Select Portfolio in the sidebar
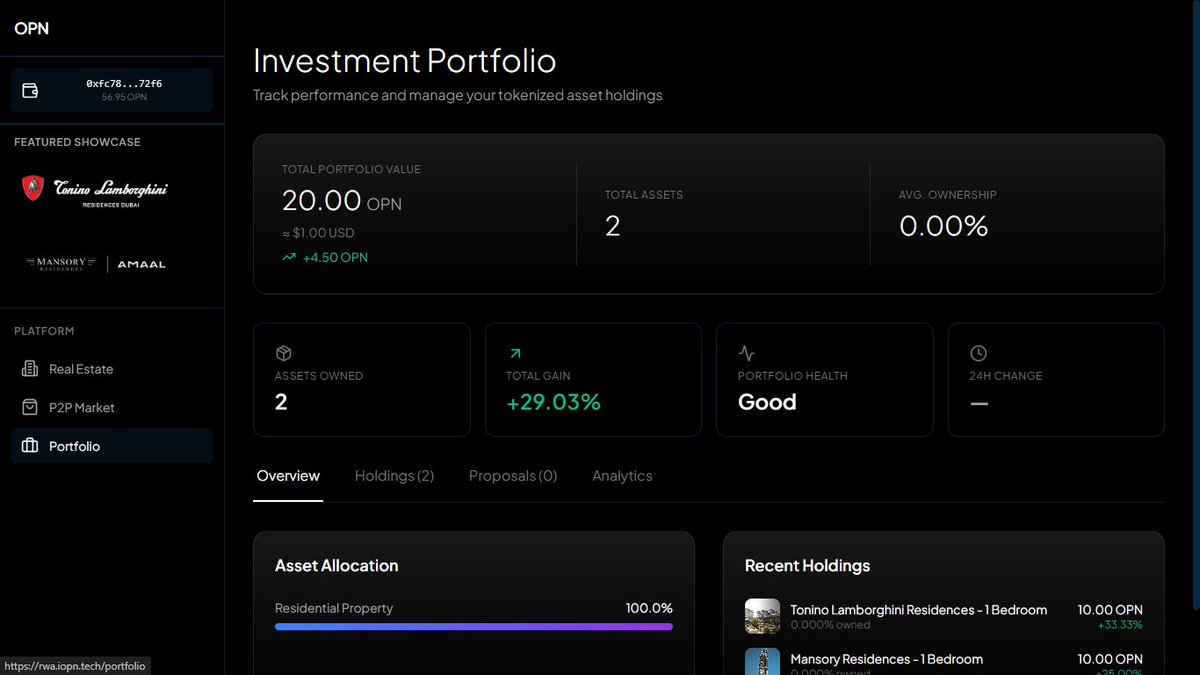Viewport: 1200px width, 675px height. [x=112, y=446]
